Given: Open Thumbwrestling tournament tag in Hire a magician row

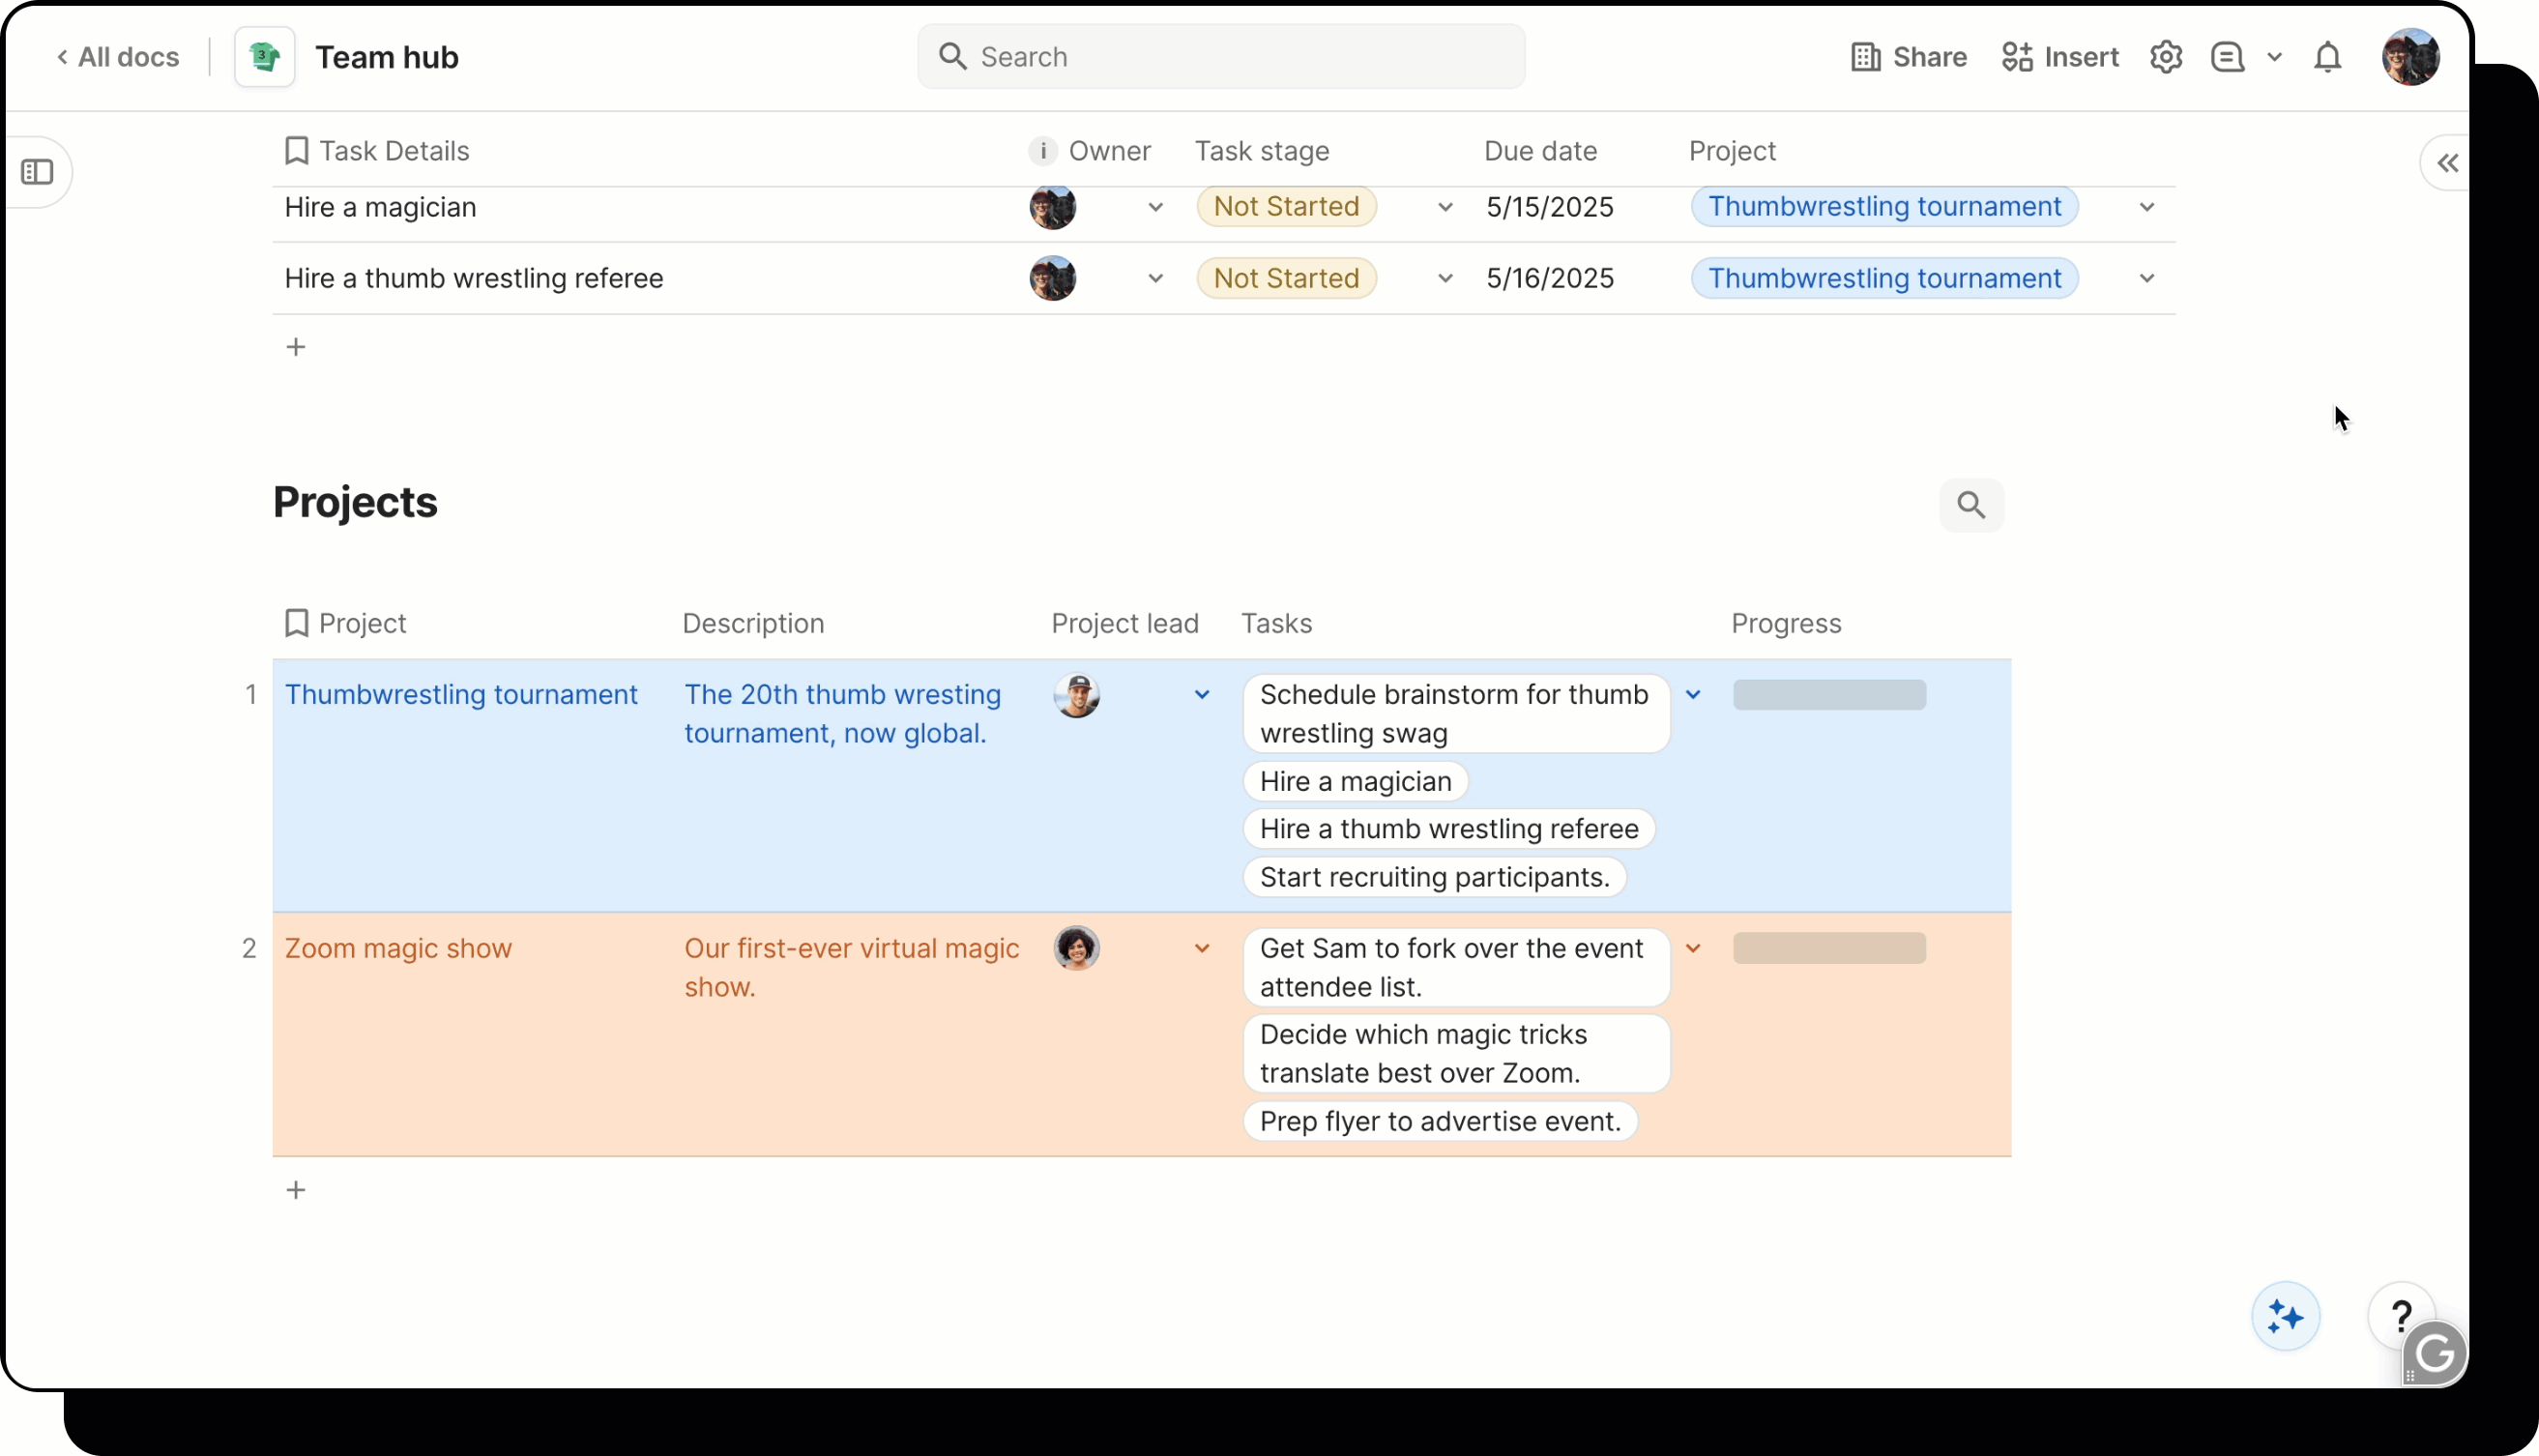Looking at the screenshot, I should 1884,206.
